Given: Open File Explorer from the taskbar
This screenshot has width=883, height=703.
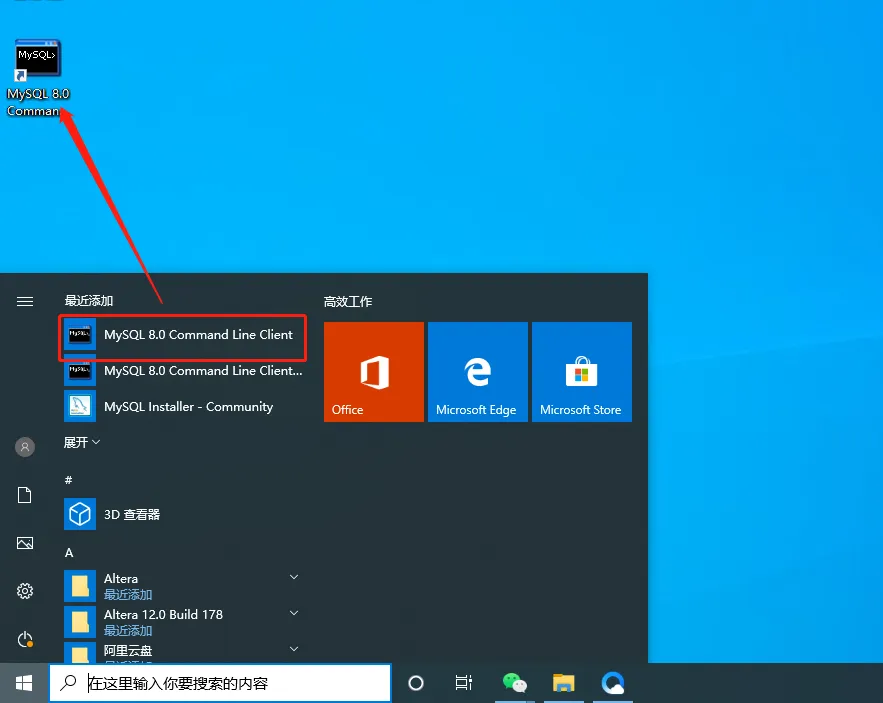Looking at the screenshot, I should (x=563, y=683).
